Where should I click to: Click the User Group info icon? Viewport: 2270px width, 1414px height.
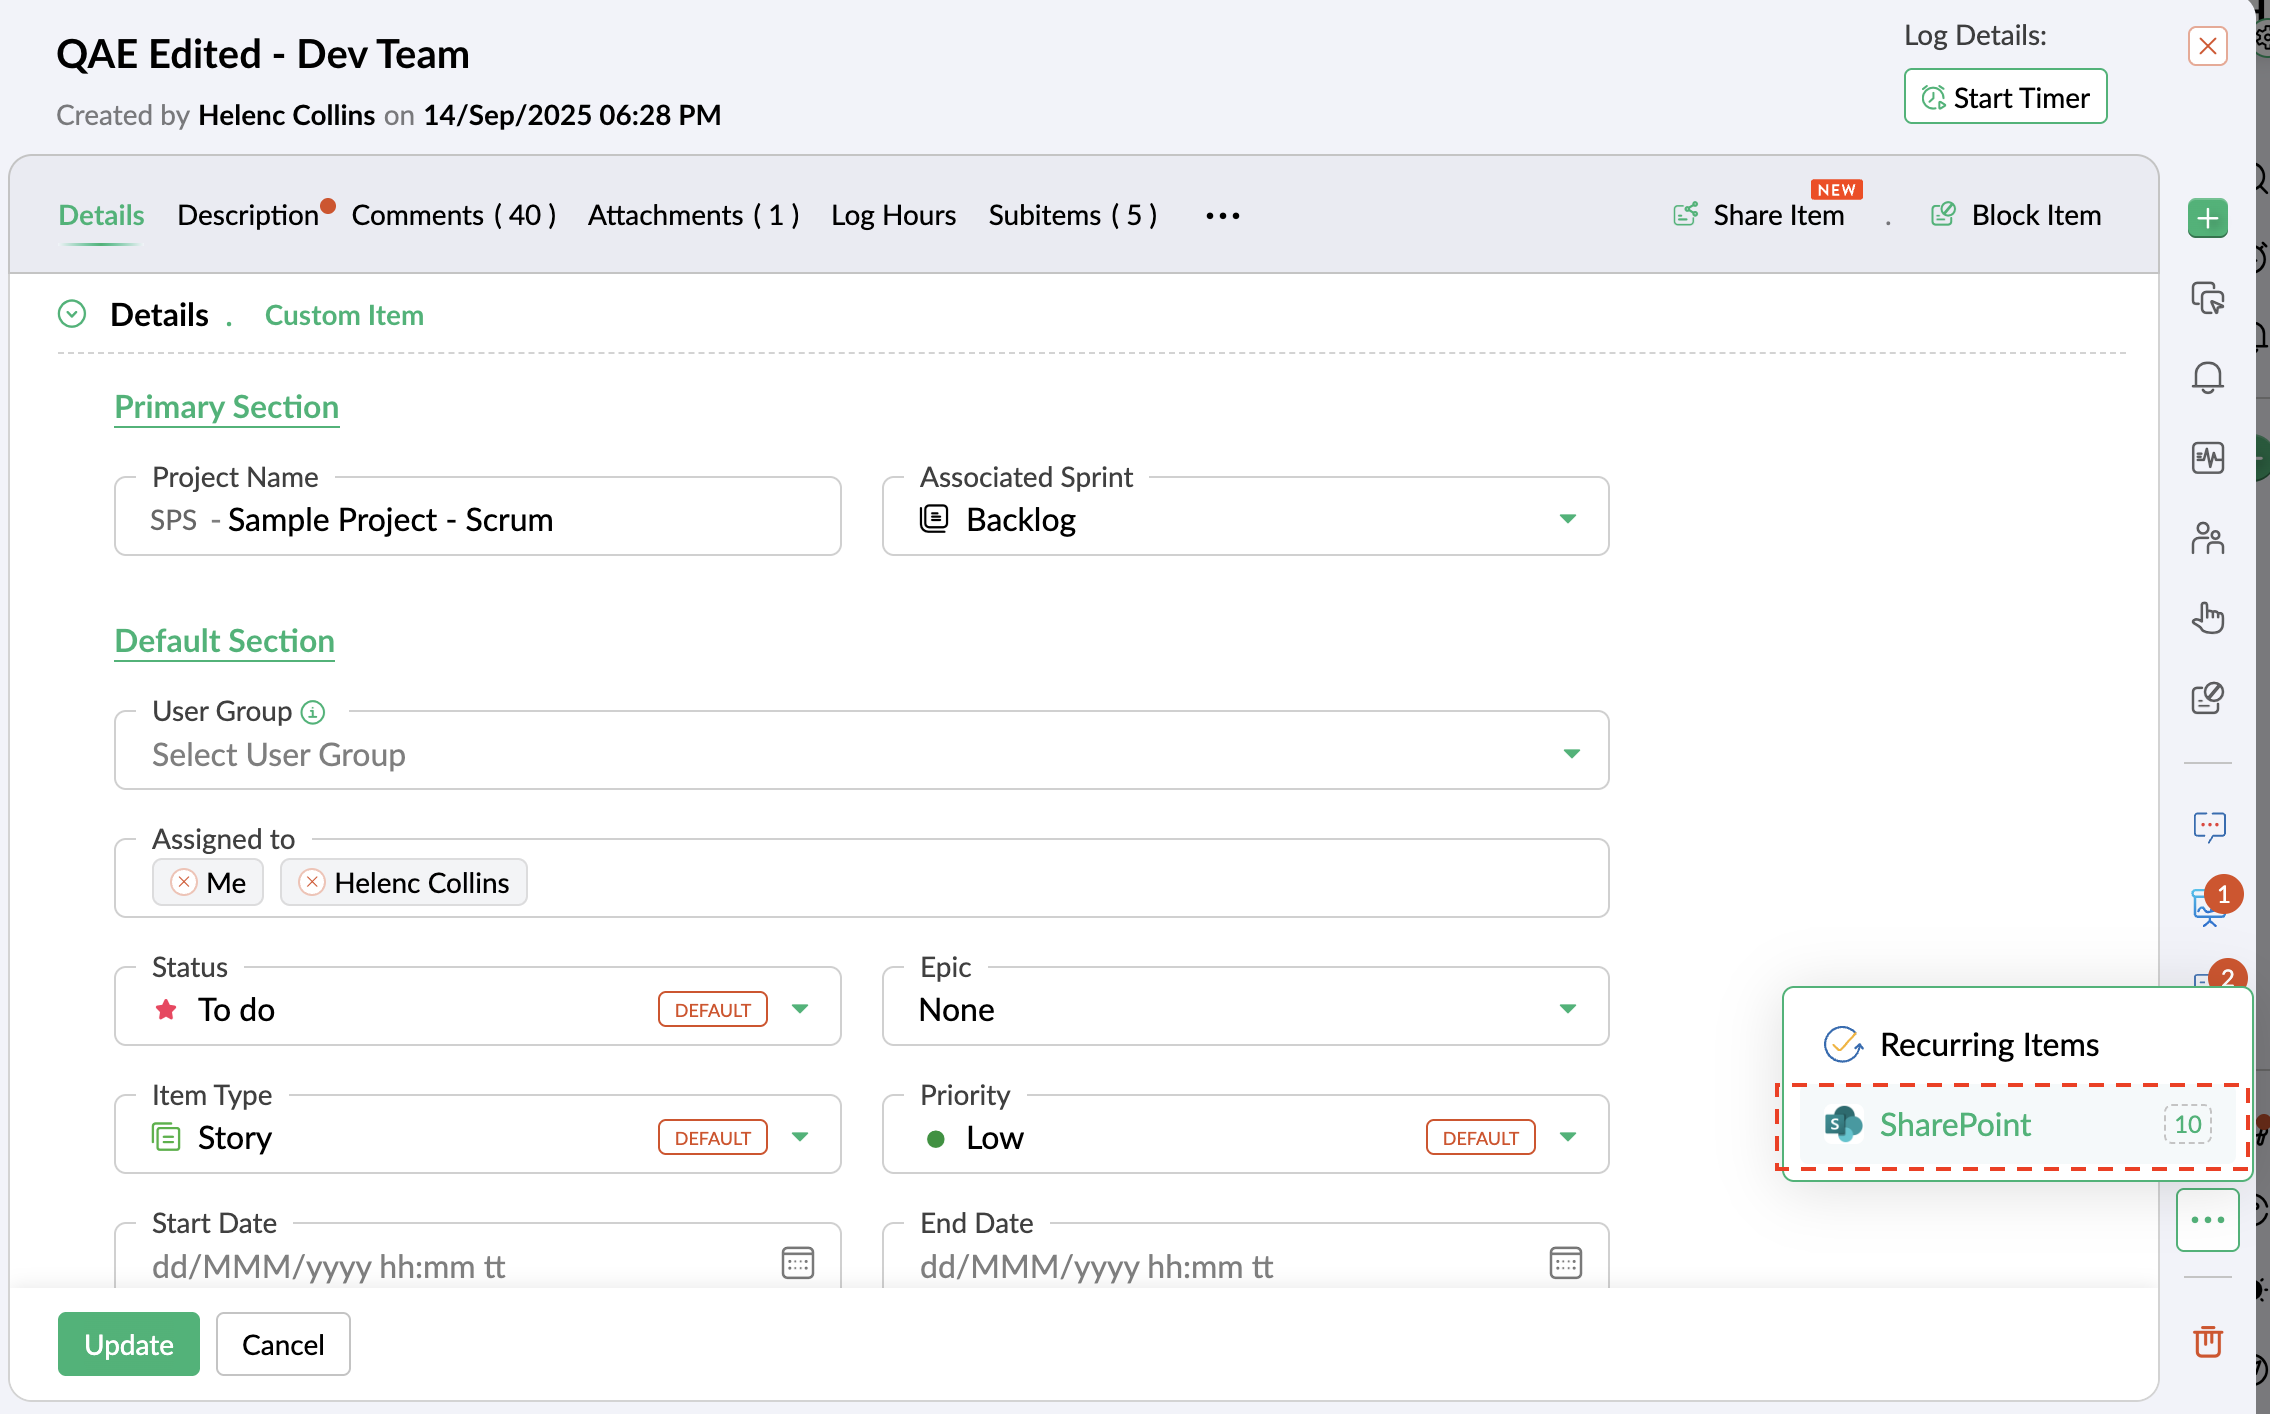pyautogui.click(x=313, y=712)
